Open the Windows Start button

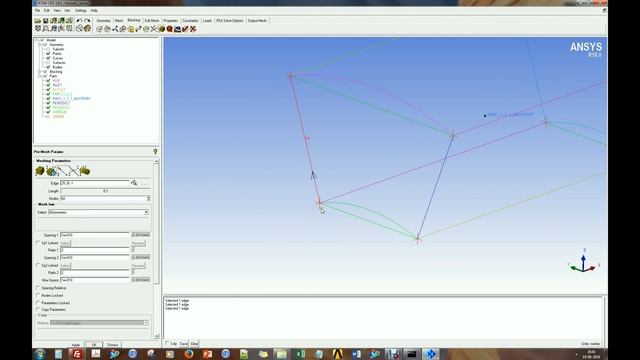click(x=40, y=354)
